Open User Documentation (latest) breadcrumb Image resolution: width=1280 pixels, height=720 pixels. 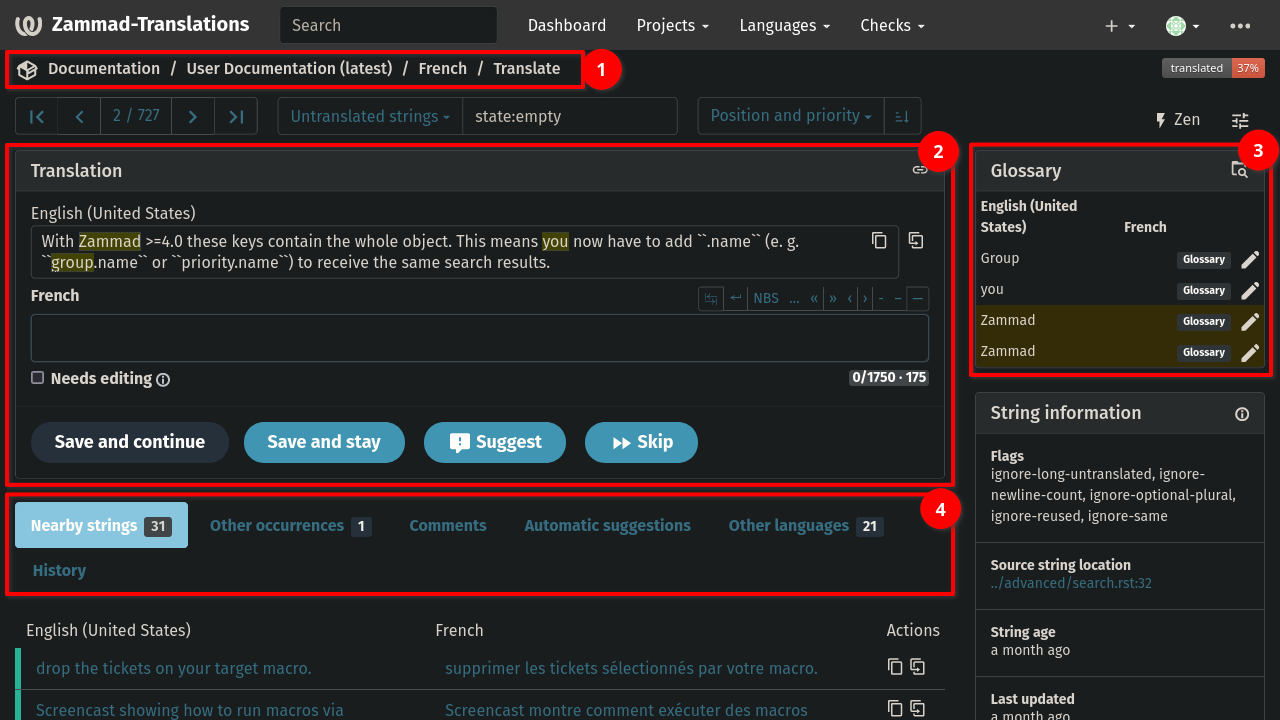coord(289,69)
